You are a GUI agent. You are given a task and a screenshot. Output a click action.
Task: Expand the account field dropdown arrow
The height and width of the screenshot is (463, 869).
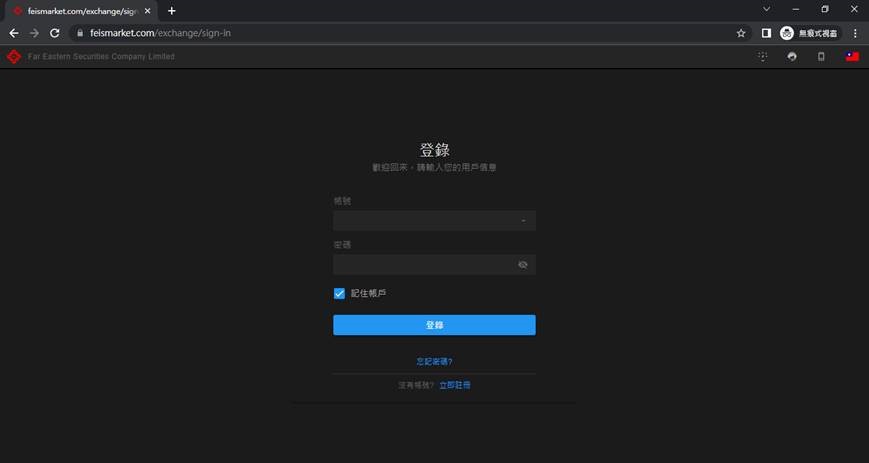(523, 221)
